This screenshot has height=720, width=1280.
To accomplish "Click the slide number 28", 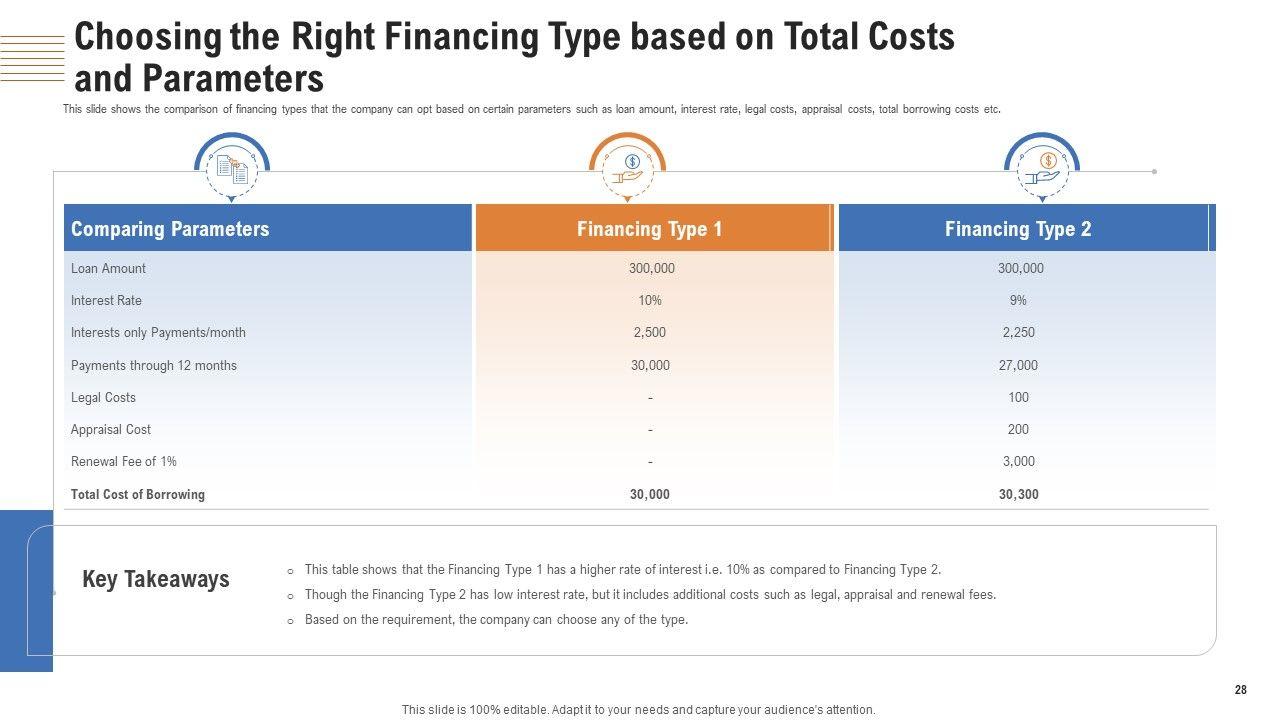I will 1240,690.
